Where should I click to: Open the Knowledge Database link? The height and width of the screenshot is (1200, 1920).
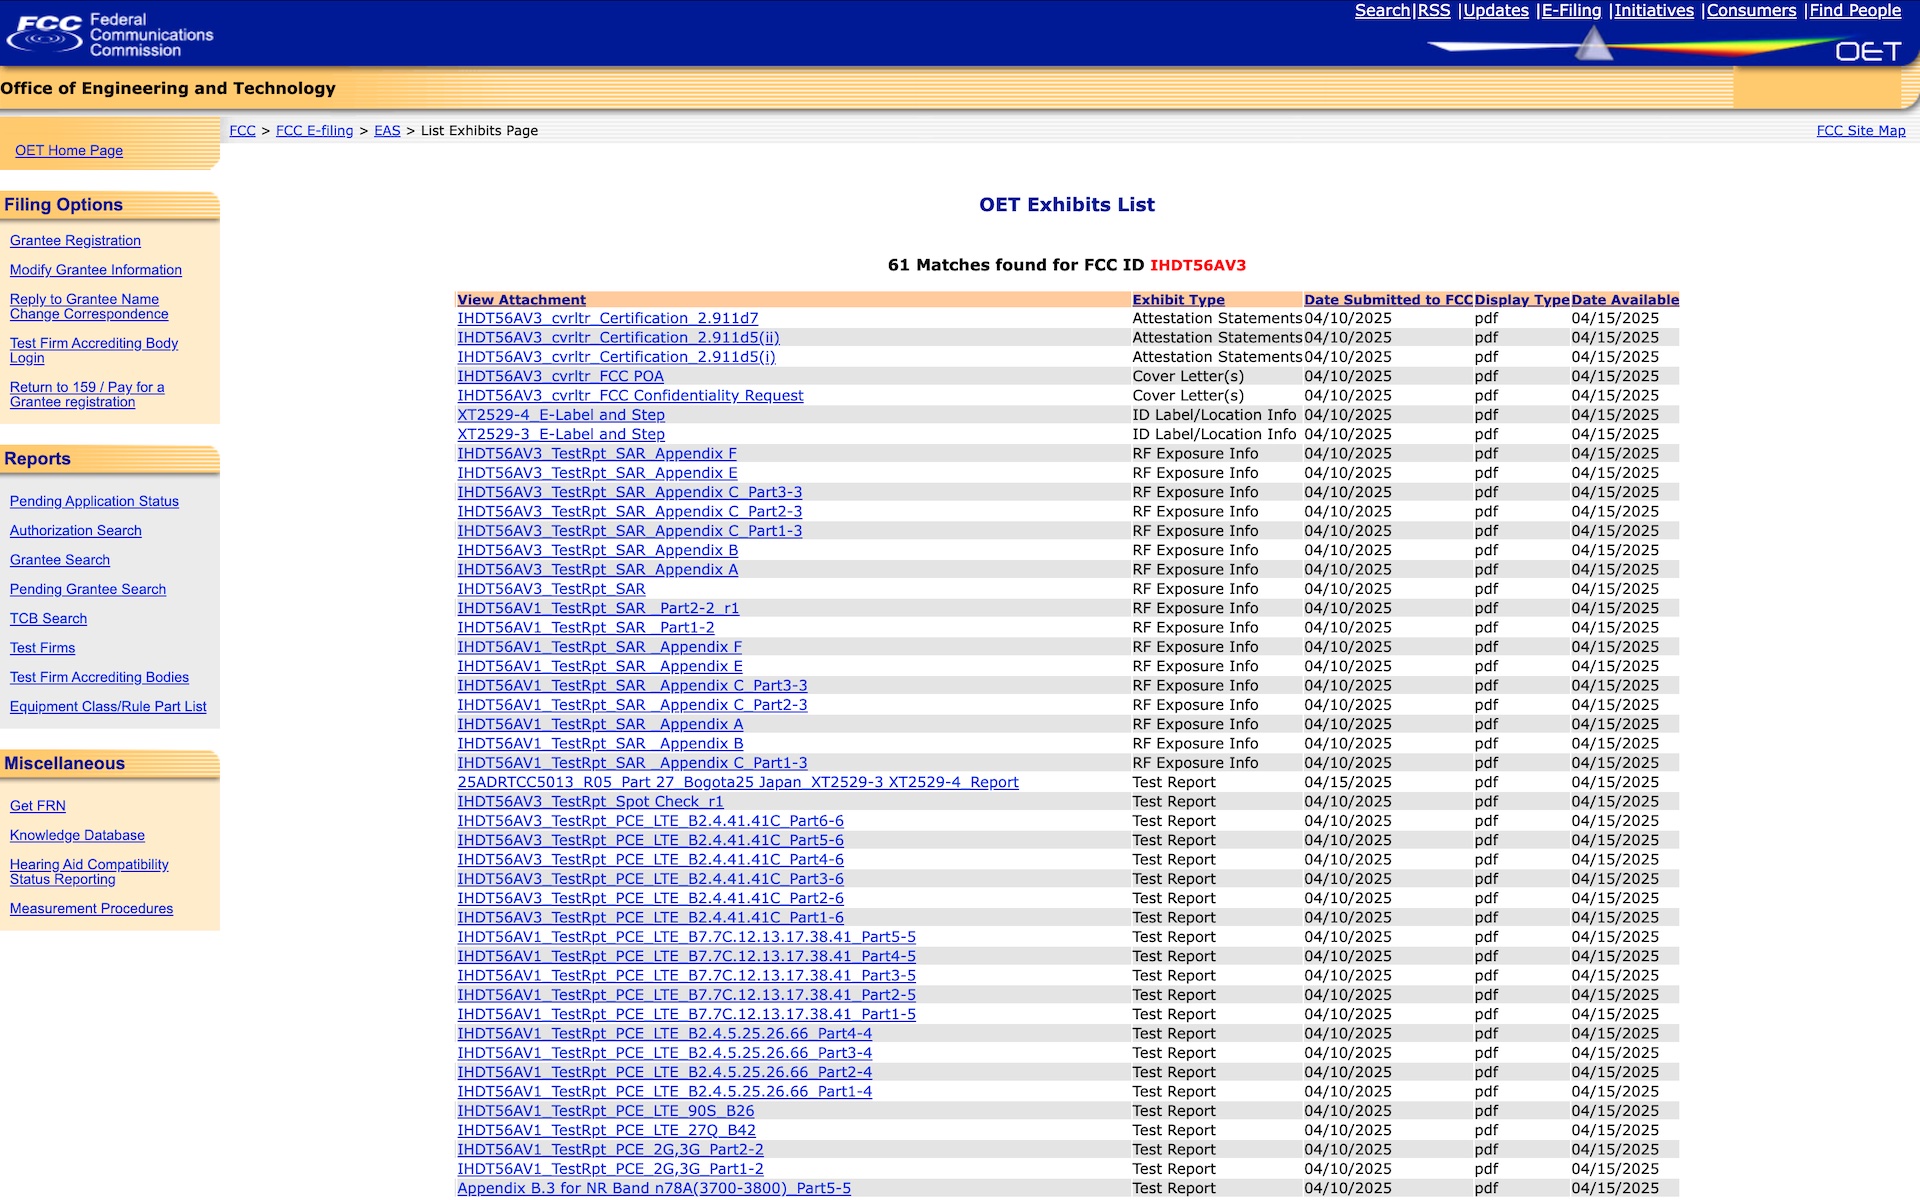coord(77,836)
